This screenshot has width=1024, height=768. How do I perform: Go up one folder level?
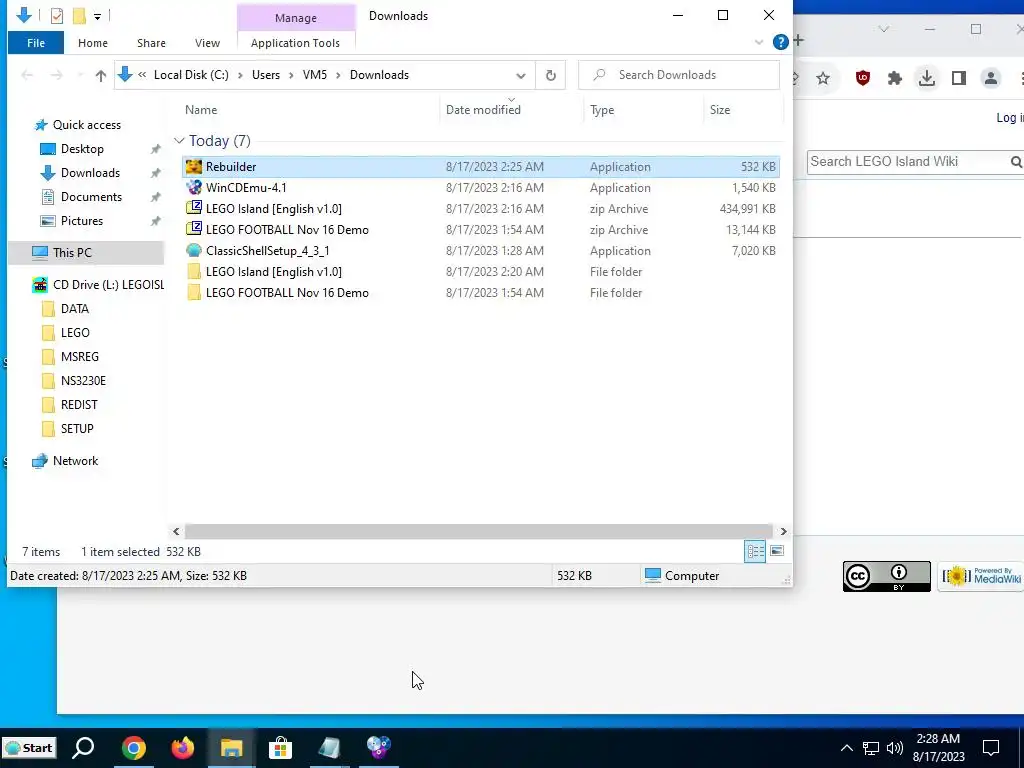click(x=101, y=75)
